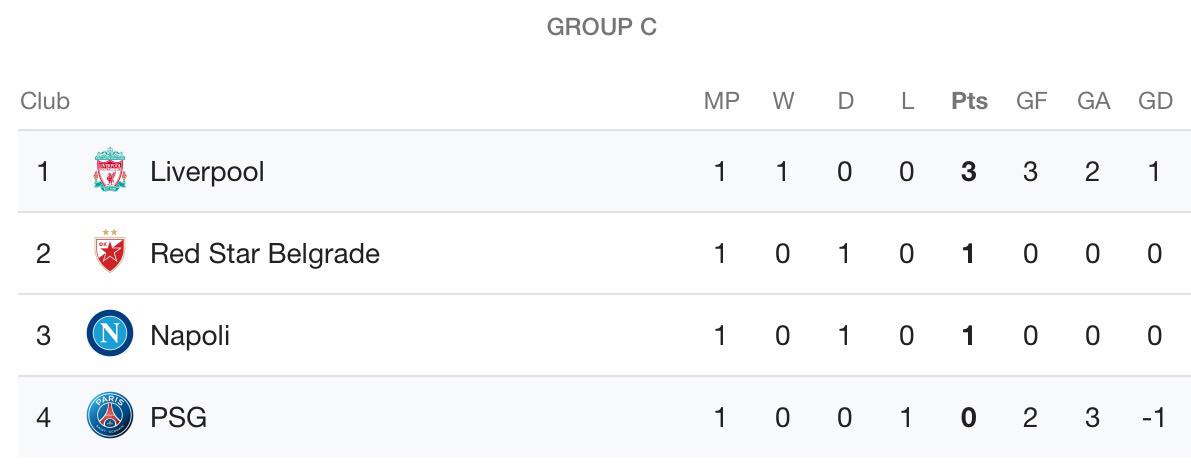Click the GROUP C heading
The image size is (1191, 471).
pyautogui.click(x=602, y=27)
